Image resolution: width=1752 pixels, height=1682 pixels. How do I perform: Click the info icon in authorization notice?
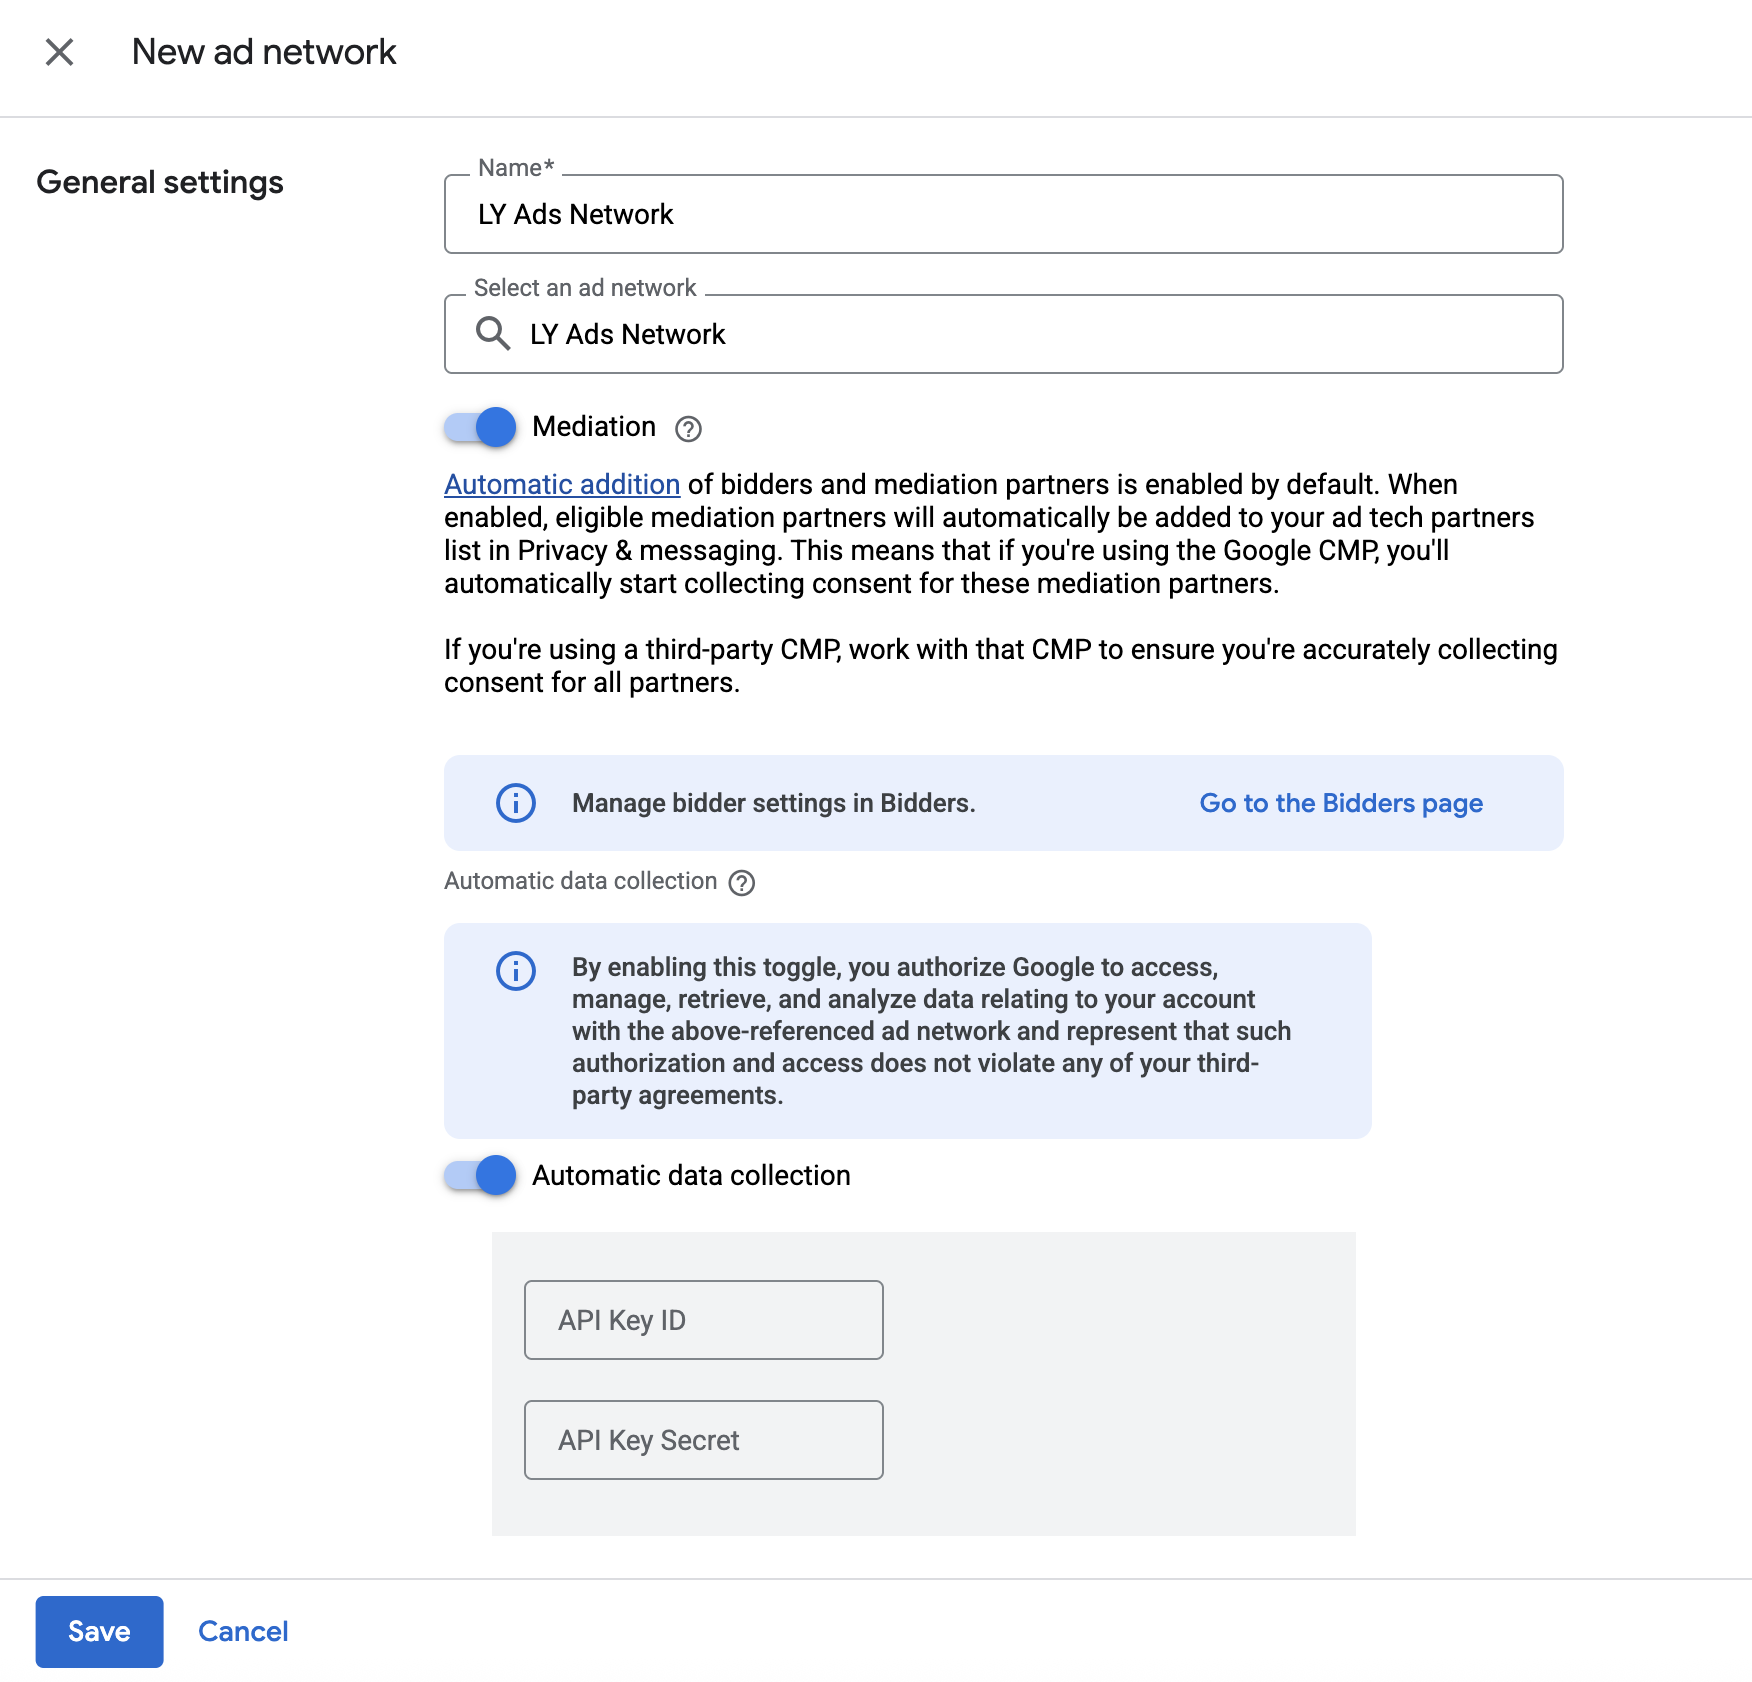pyautogui.click(x=516, y=971)
